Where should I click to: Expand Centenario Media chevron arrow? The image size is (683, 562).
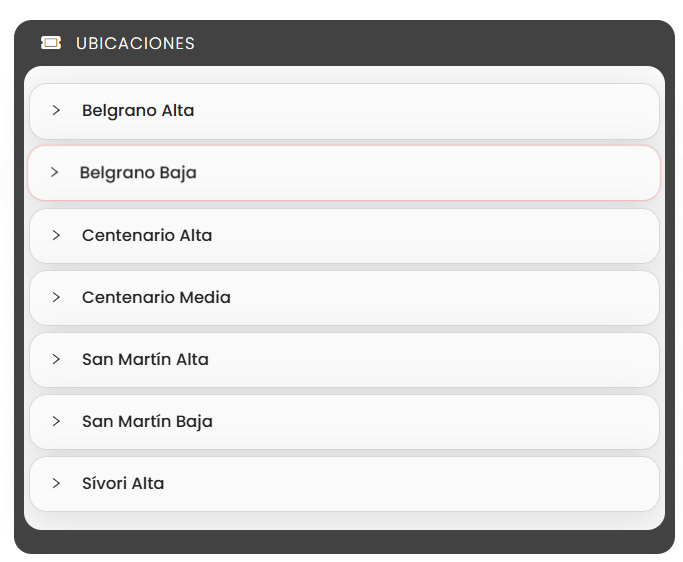pos(56,297)
